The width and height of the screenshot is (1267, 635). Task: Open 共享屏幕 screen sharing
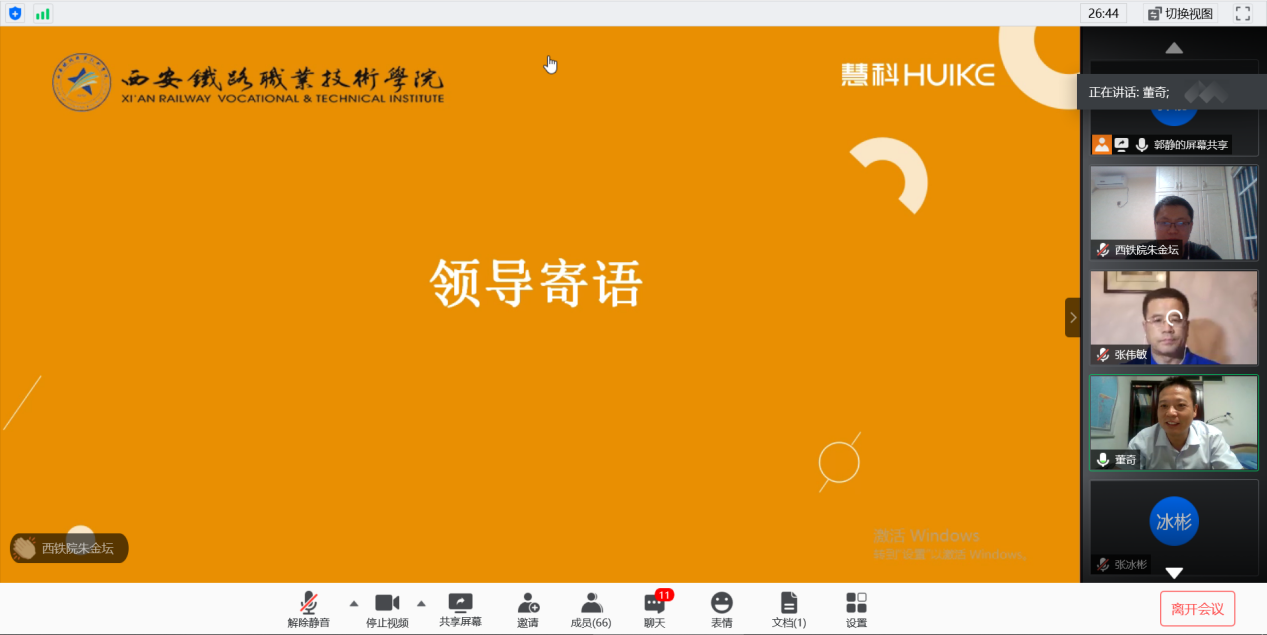460,608
